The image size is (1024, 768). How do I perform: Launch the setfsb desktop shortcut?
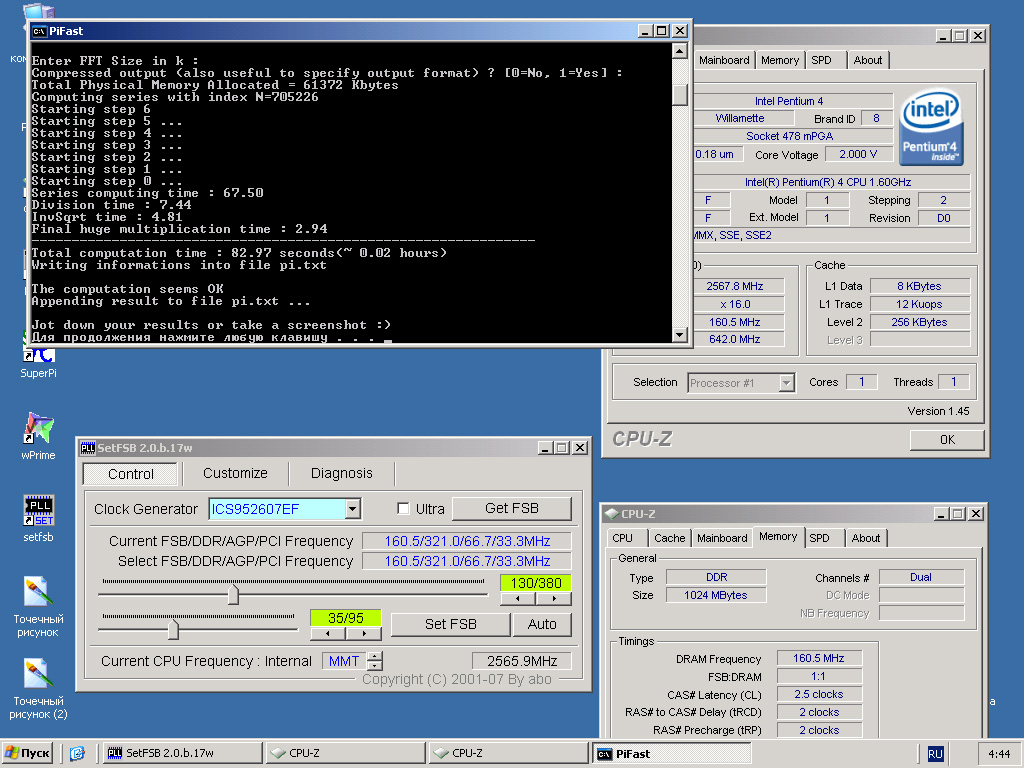(x=38, y=518)
